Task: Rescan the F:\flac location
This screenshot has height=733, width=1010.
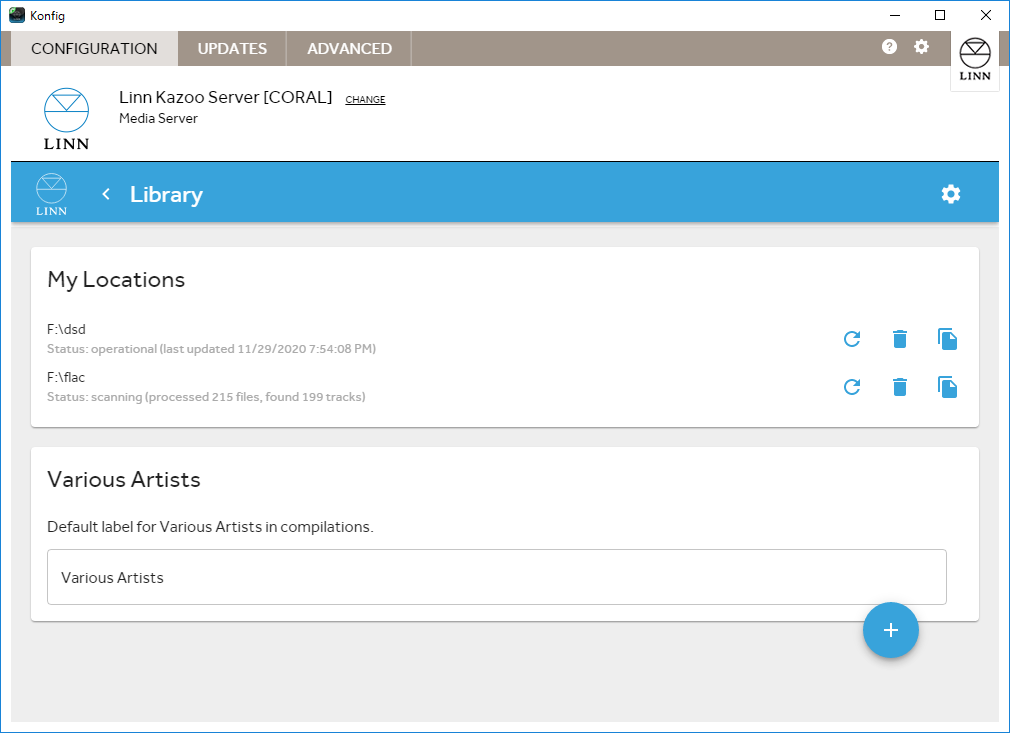Action: (852, 387)
